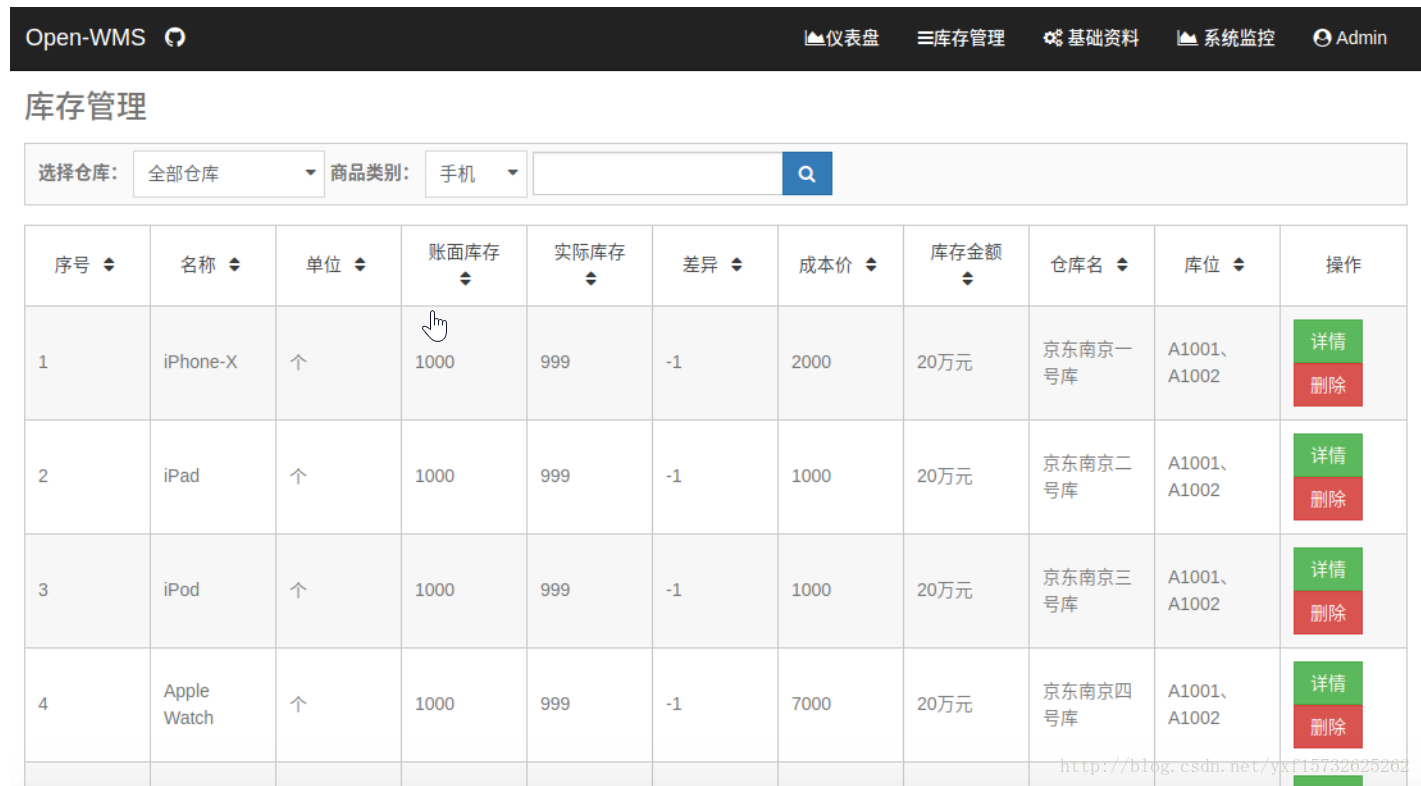Screen dimensions: 1421x786
Task: View 详情 for iPad row
Action: 1328,456
